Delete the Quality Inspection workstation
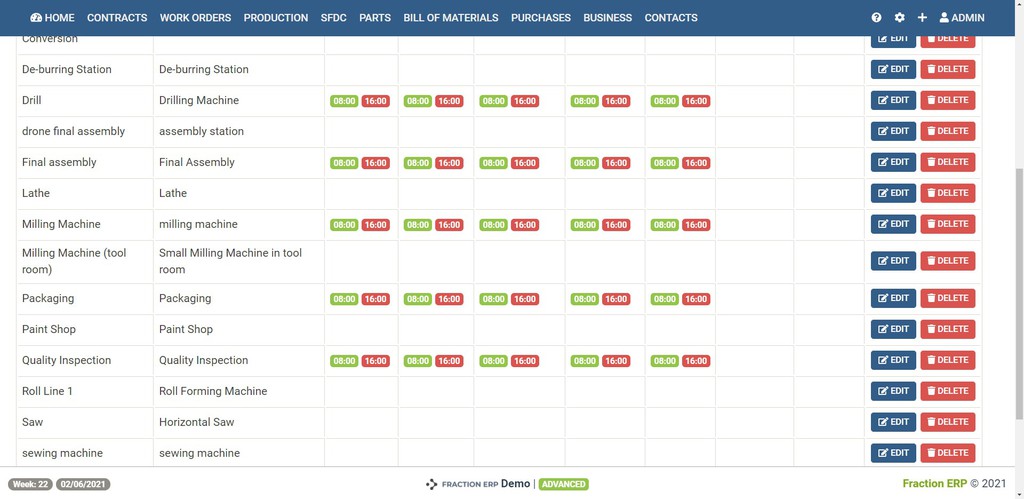This screenshot has height=499, width=1024. pos(948,360)
